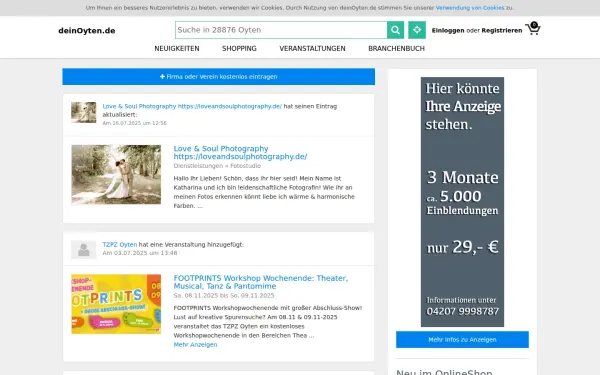Click TZPZ Oyten author link
Image resolution: width=600 pixels, height=375 pixels.
(119, 245)
